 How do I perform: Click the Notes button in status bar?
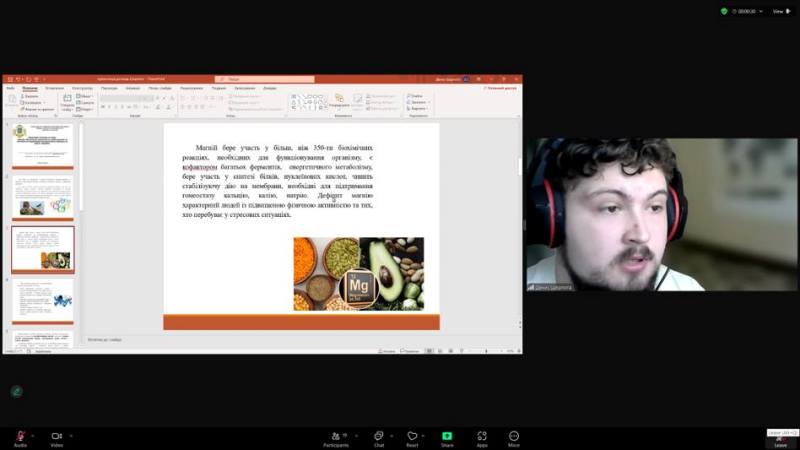point(387,351)
